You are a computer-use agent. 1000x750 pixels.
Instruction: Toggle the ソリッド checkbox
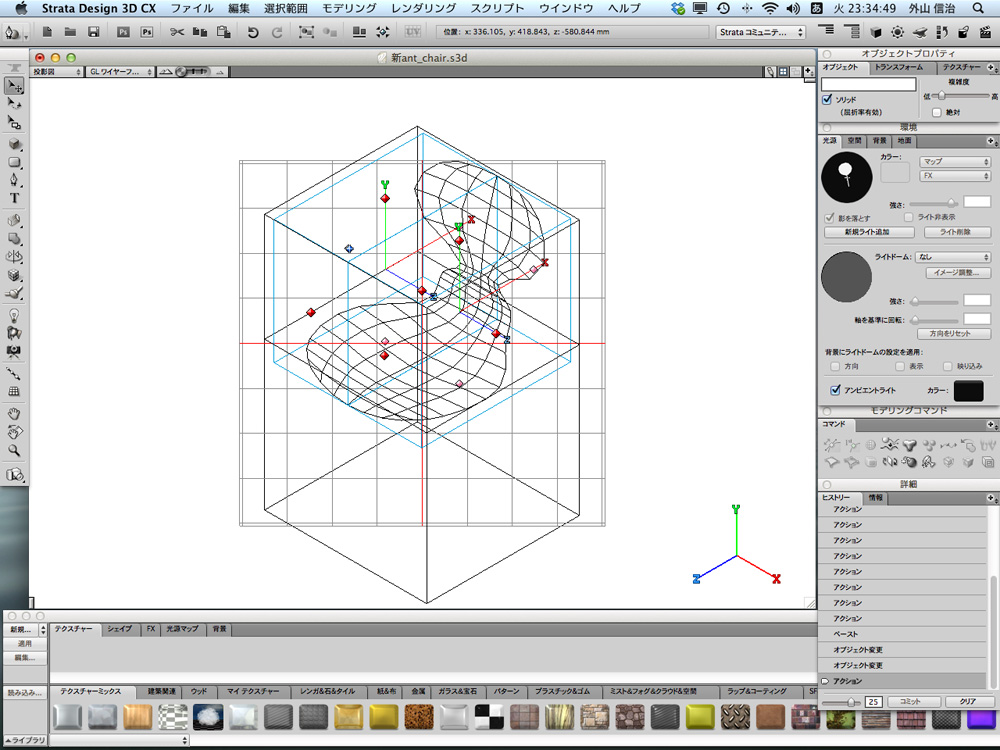tap(827, 99)
